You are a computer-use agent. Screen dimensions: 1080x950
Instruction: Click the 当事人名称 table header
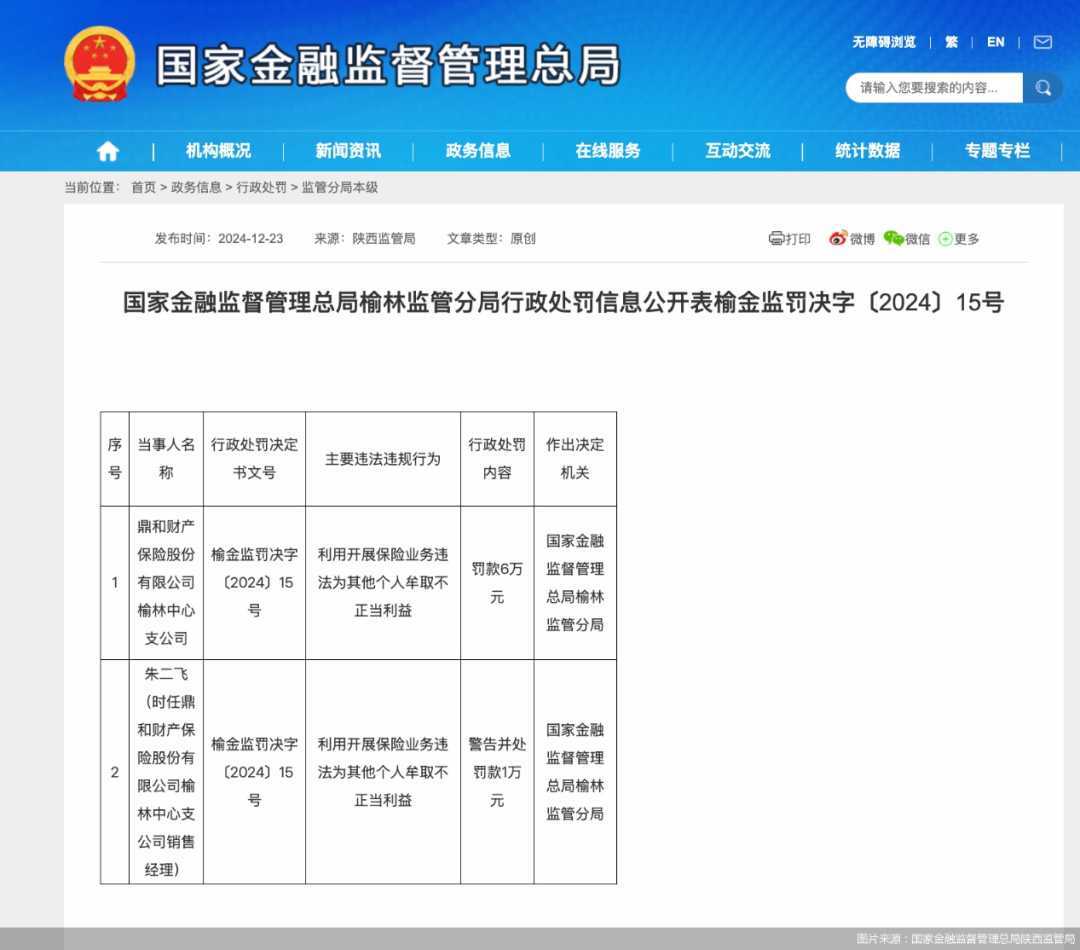click(x=166, y=459)
